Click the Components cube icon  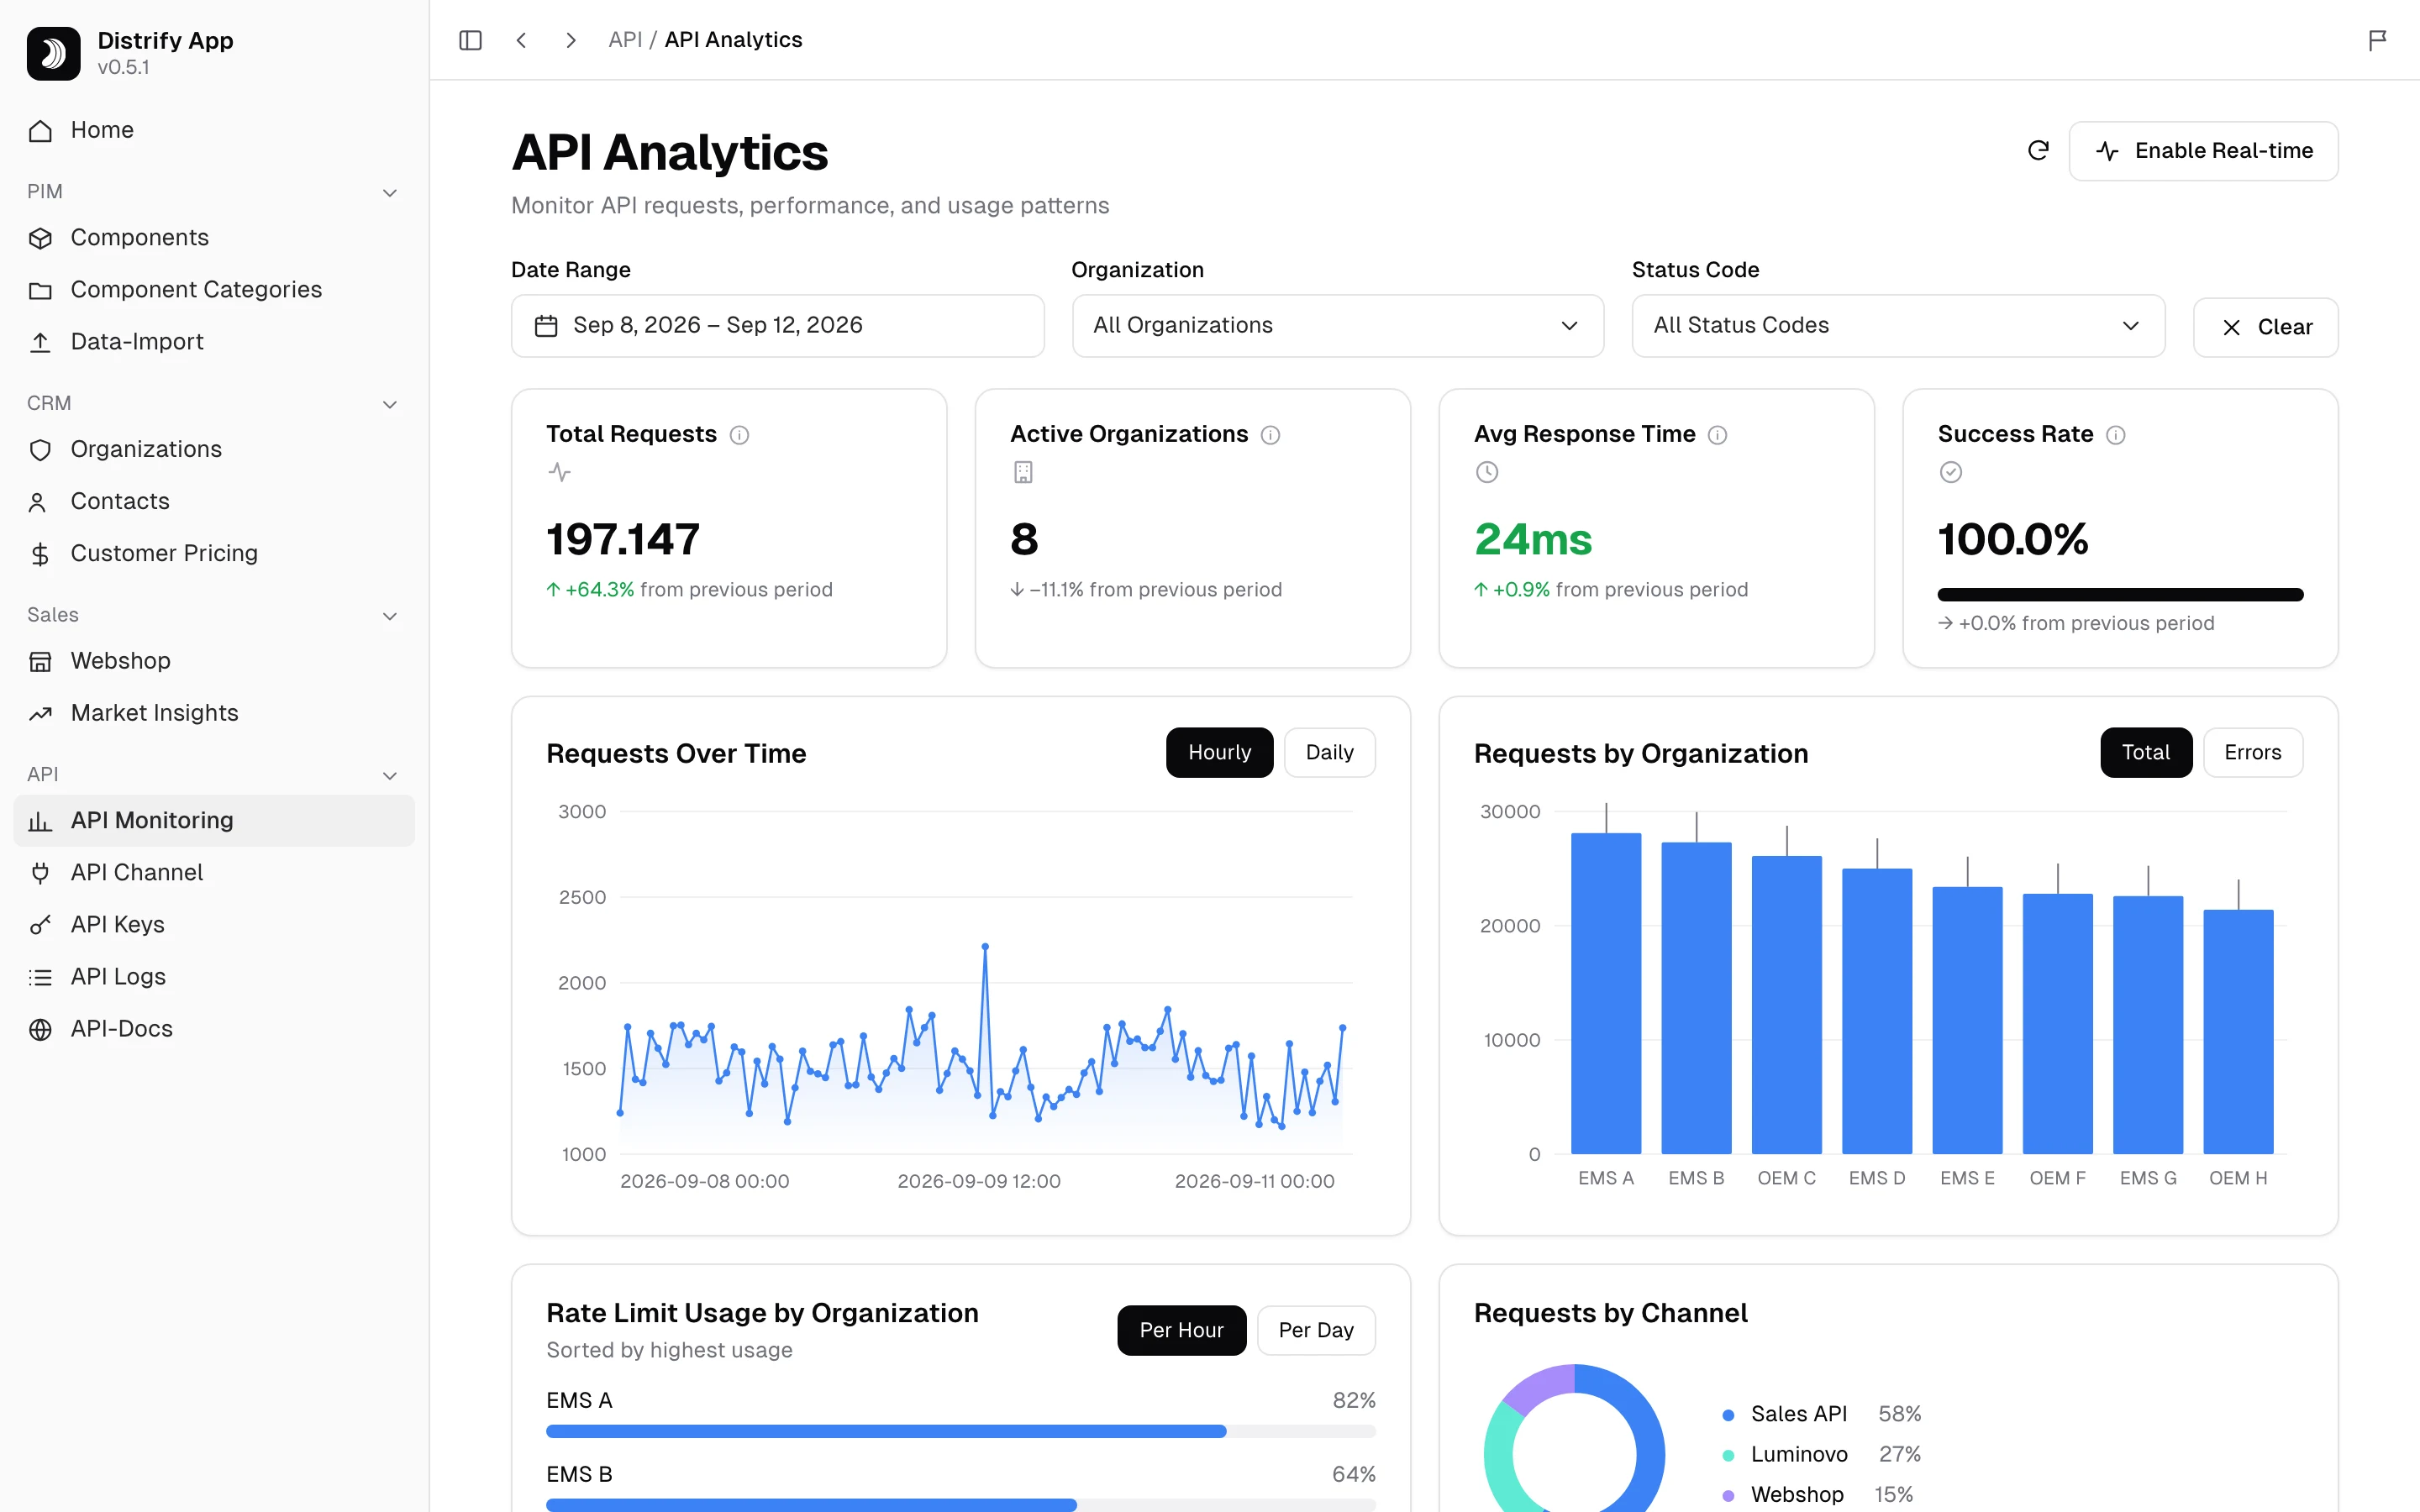40,238
